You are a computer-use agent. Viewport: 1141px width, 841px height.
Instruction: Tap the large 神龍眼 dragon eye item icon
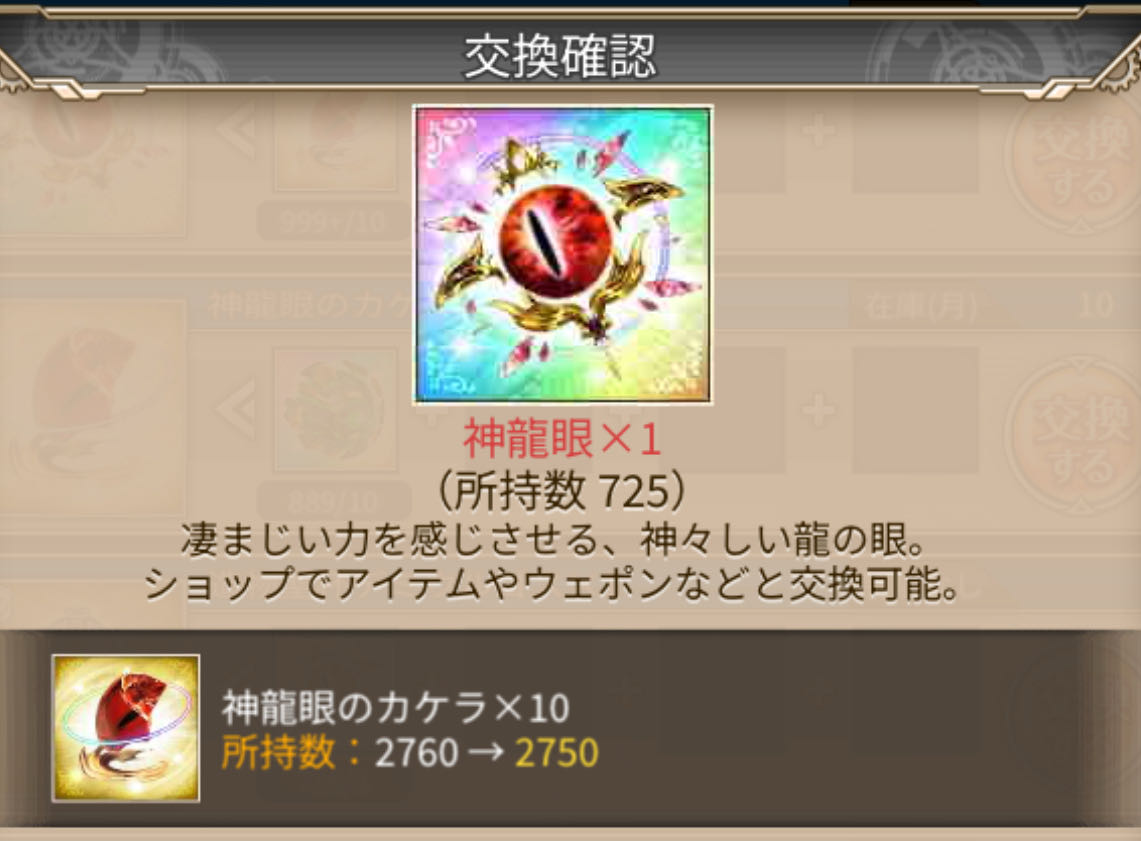pyautogui.click(x=562, y=255)
